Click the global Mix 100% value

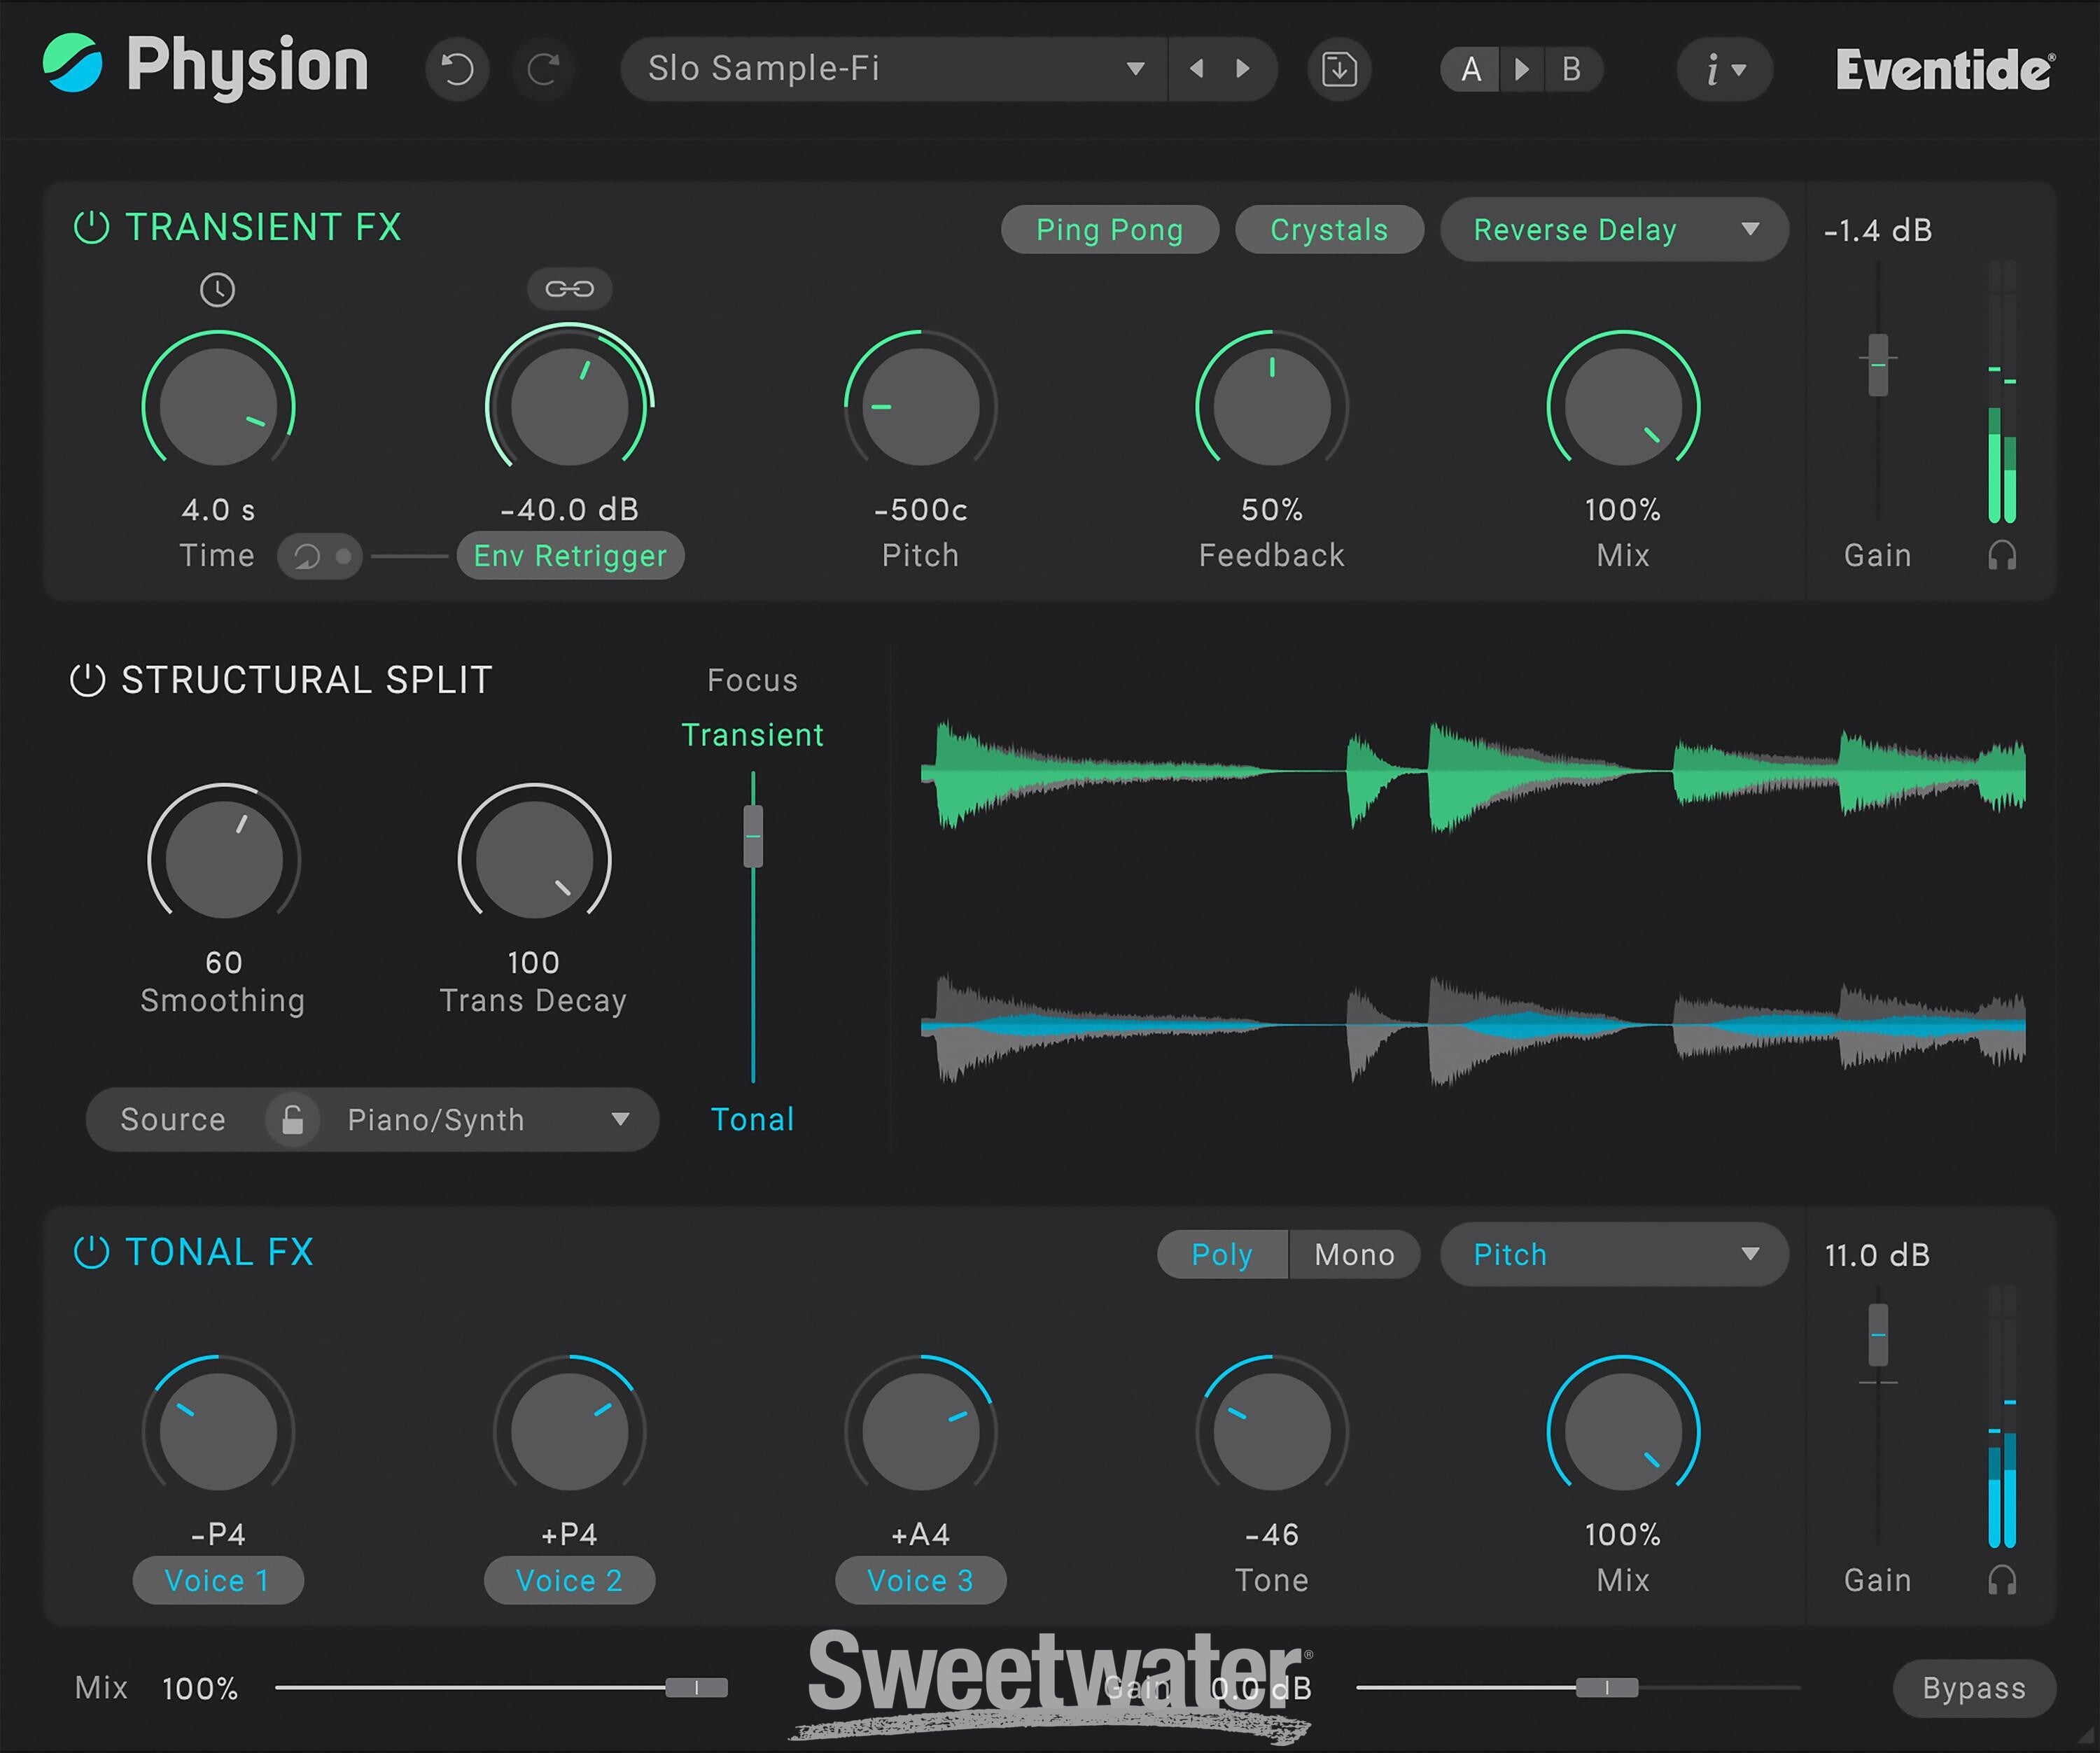(x=200, y=1689)
